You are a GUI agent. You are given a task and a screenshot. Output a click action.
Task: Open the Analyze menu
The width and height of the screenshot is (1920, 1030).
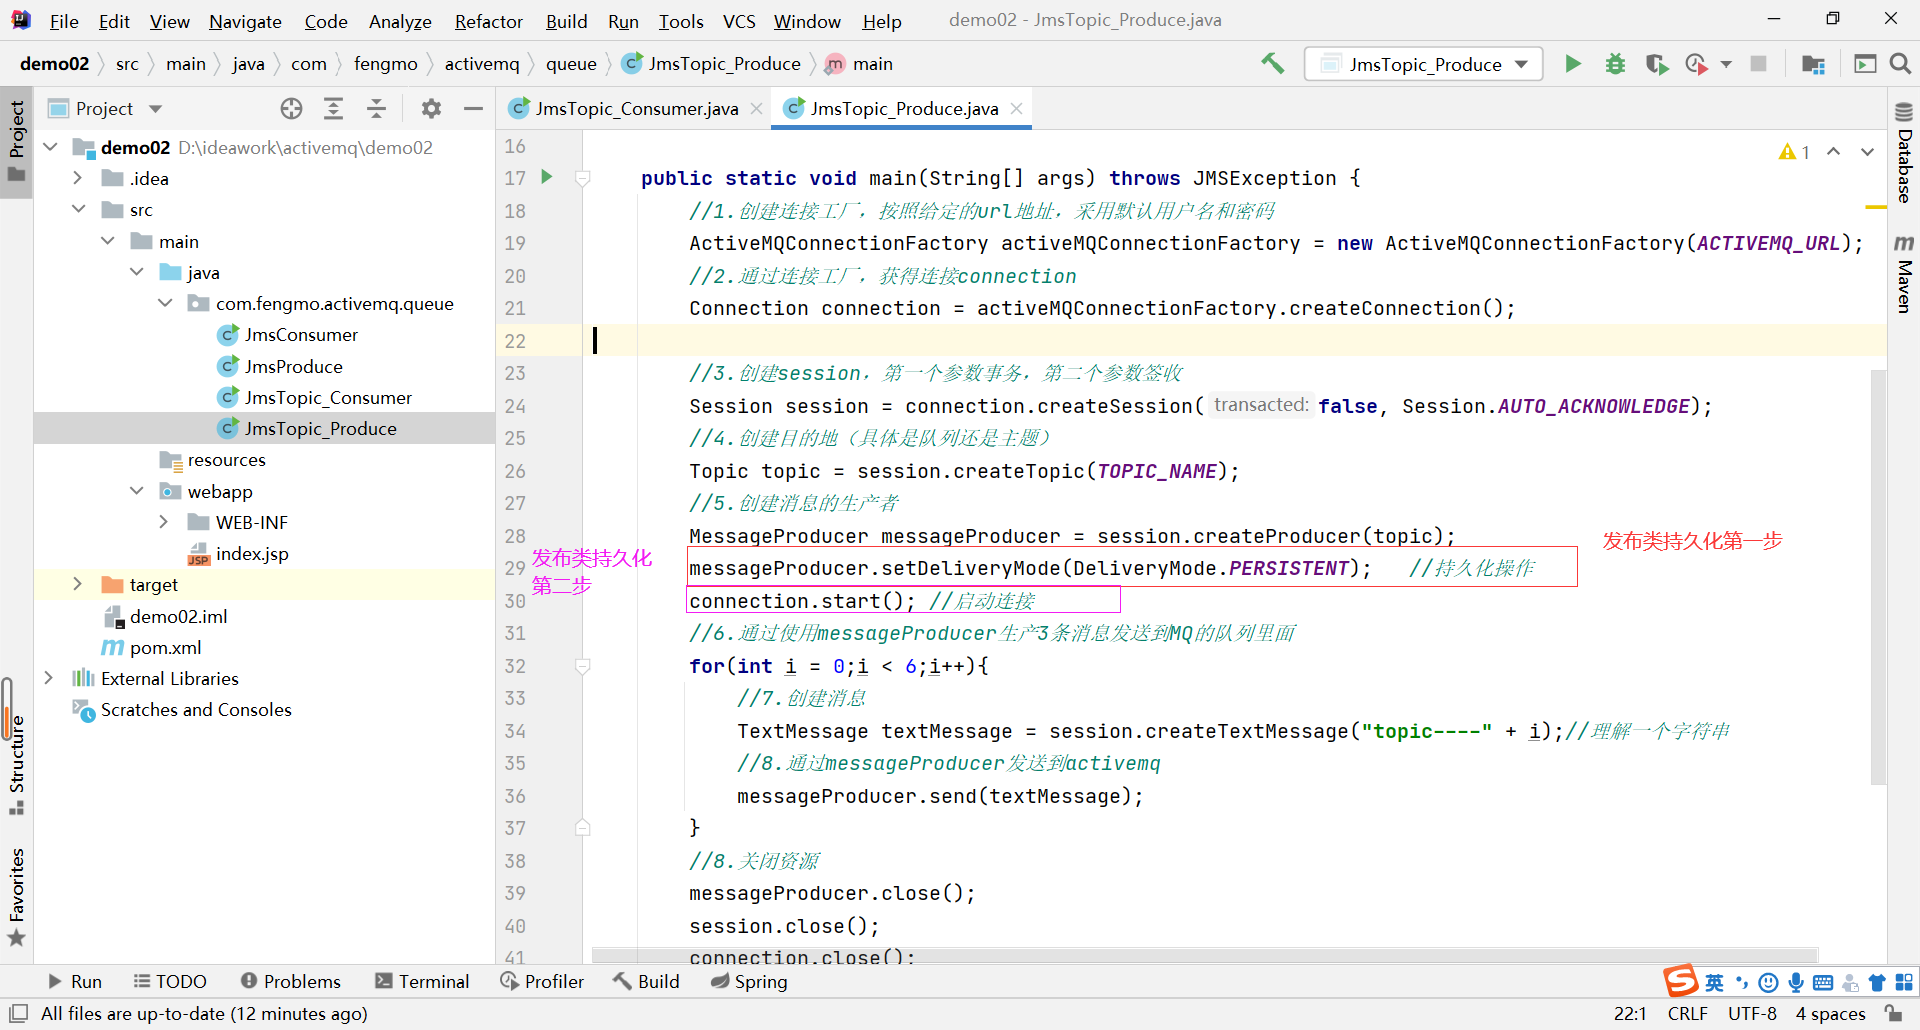pos(400,21)
